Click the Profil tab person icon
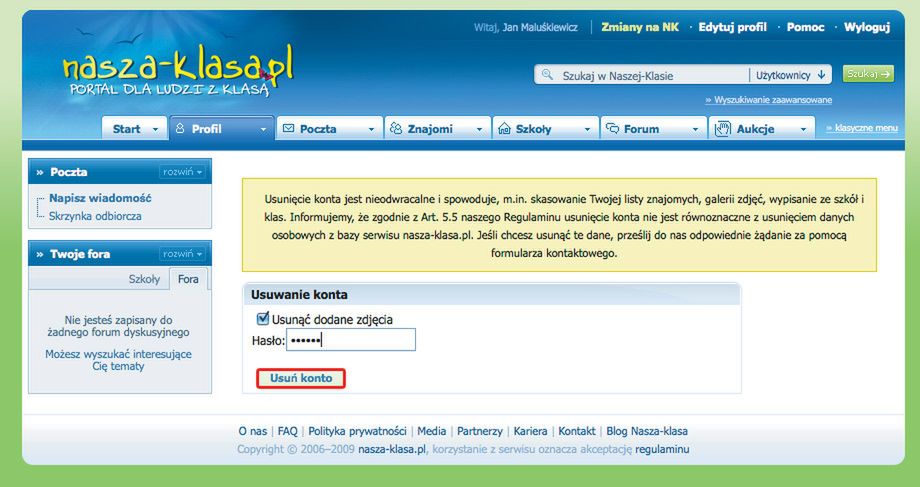This screenshot has height=487, width=920. [180, 128]
